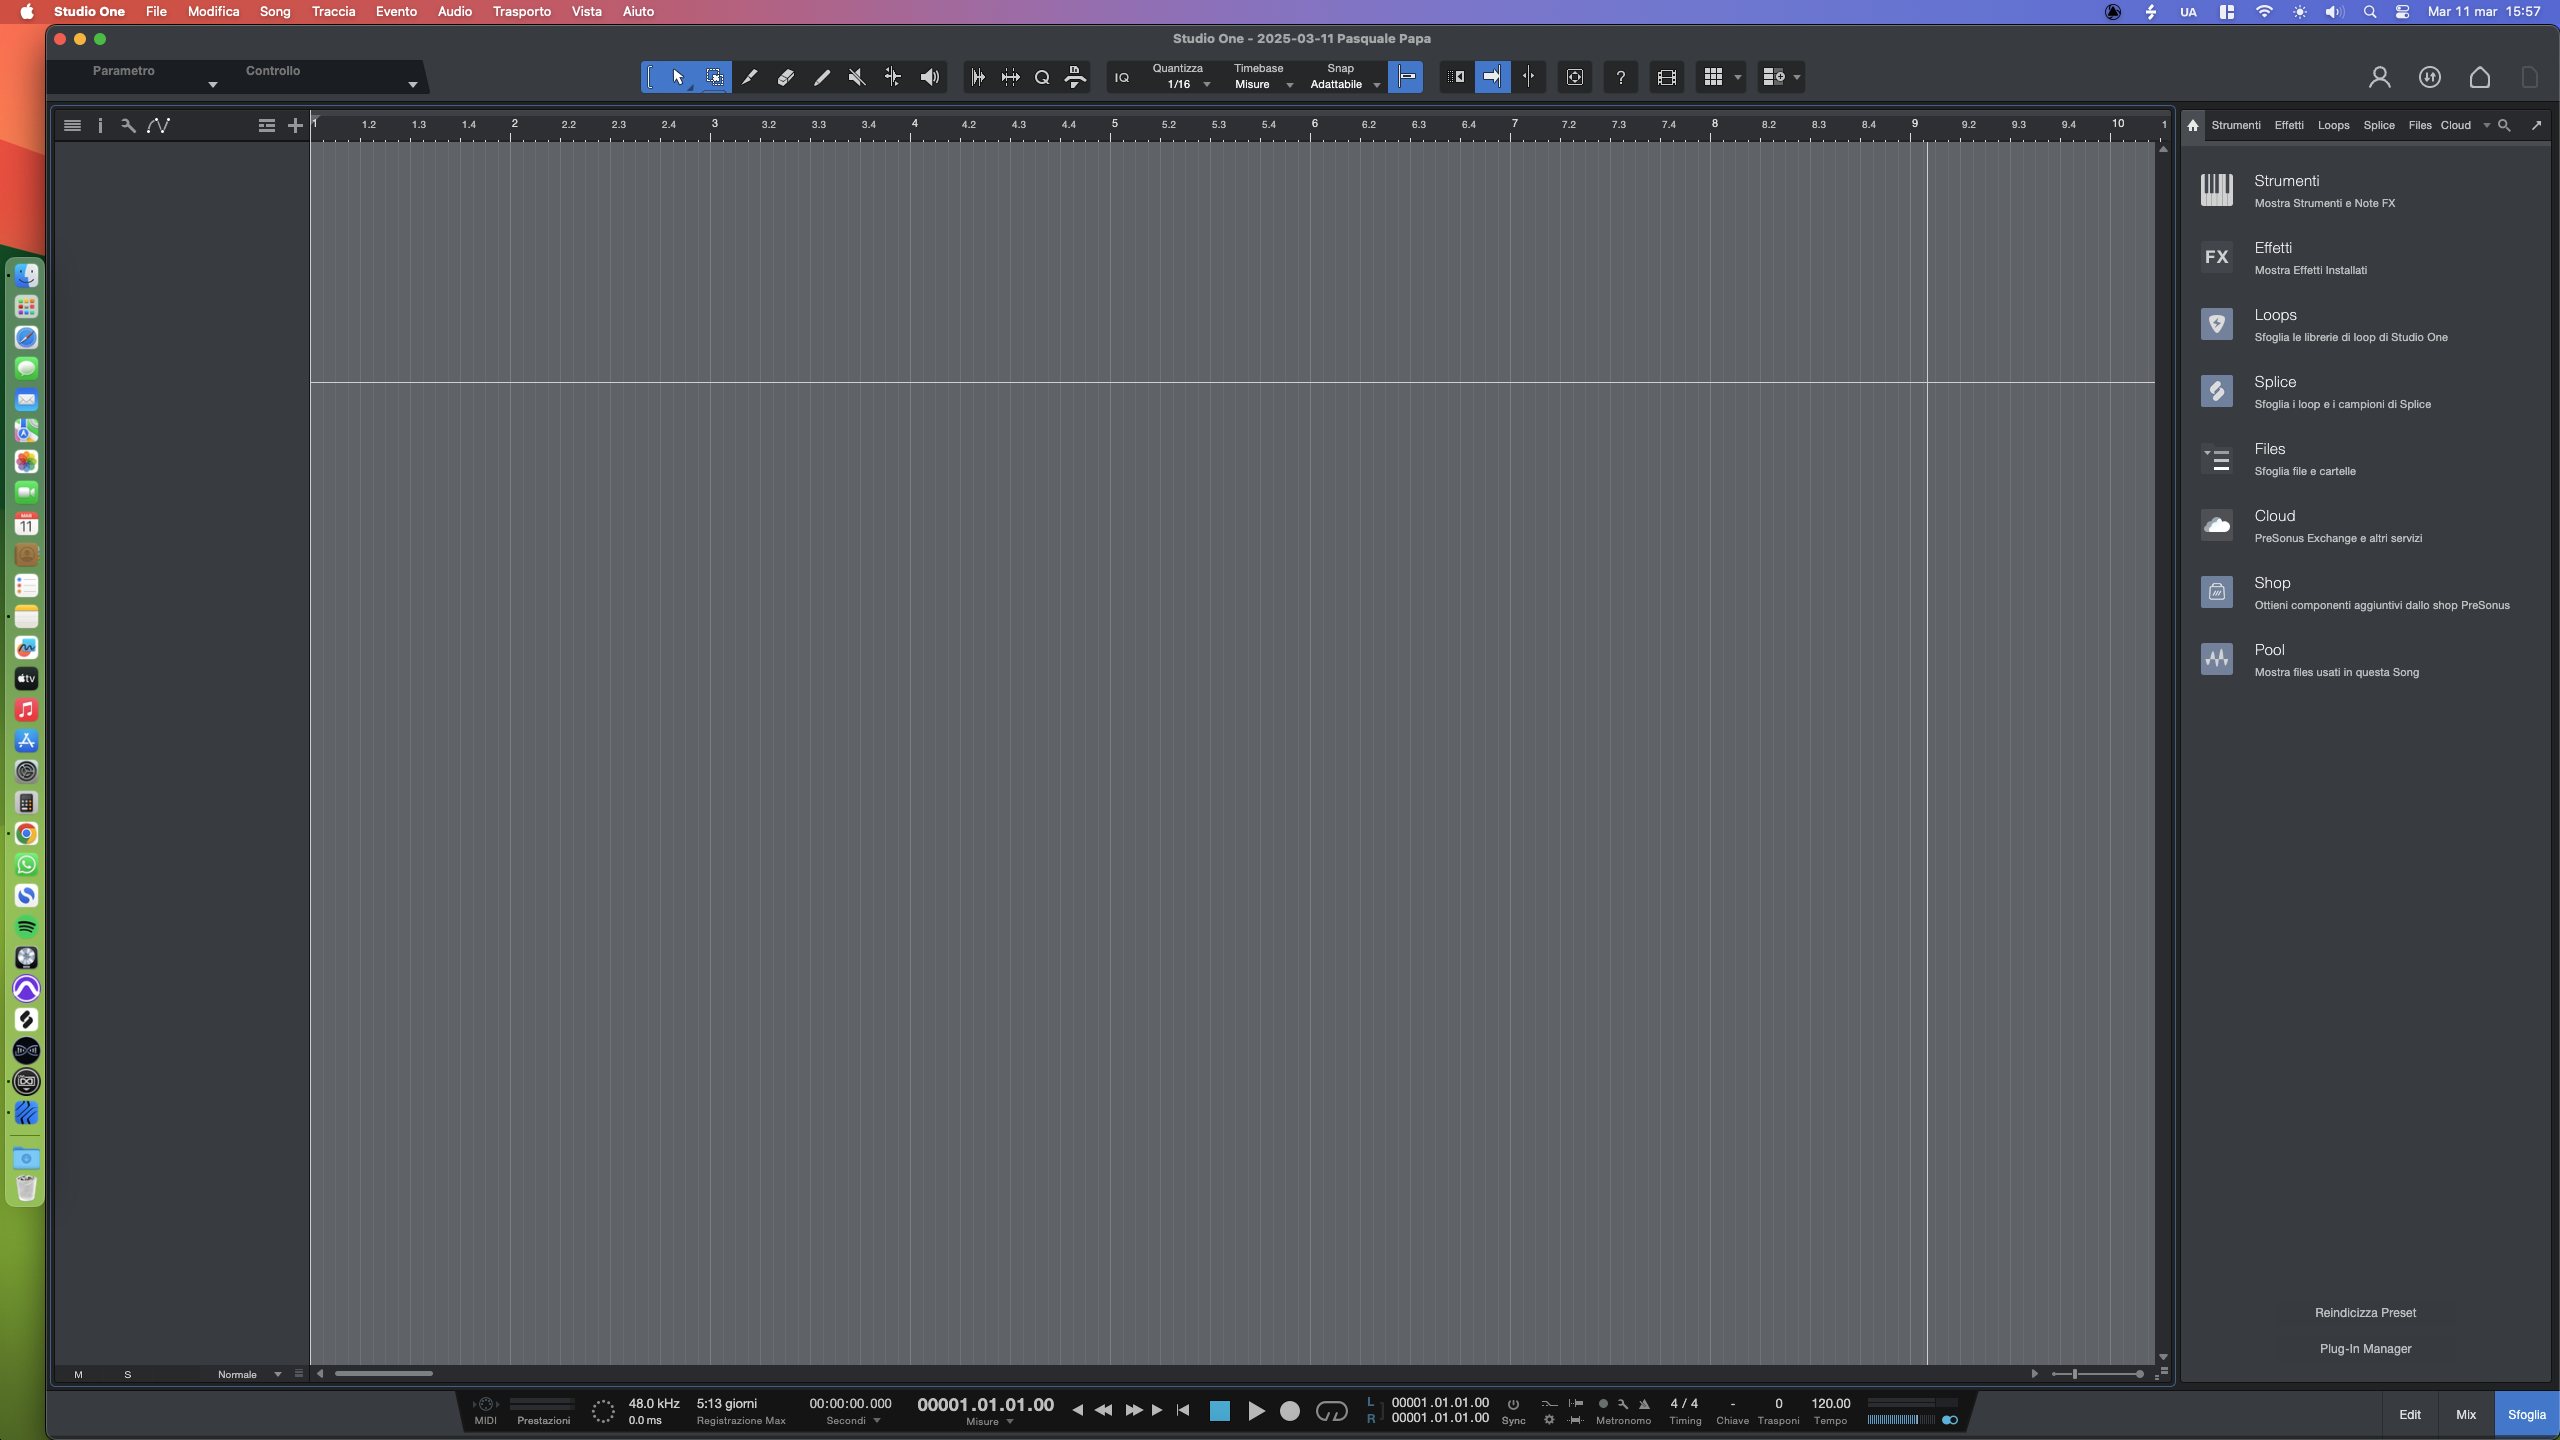Open the Evento menu

coord(396,12)
